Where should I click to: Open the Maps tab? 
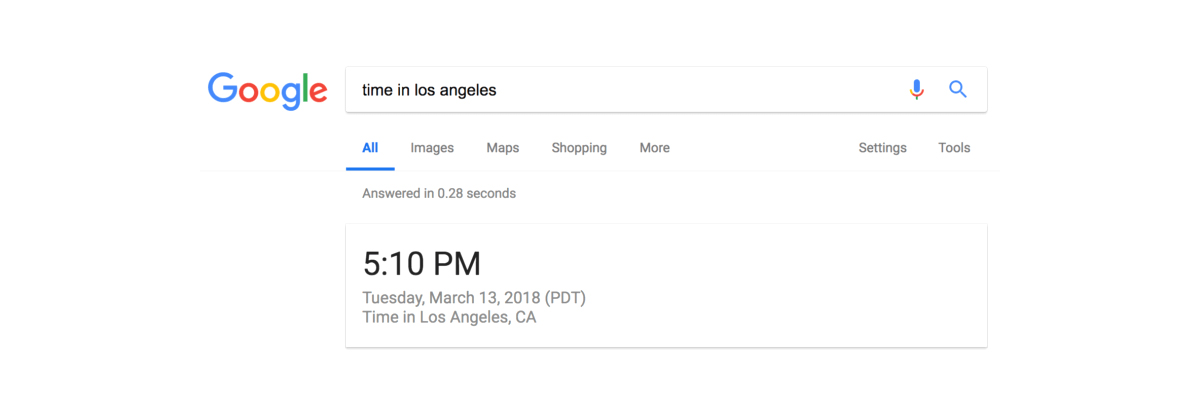(503, 148)
